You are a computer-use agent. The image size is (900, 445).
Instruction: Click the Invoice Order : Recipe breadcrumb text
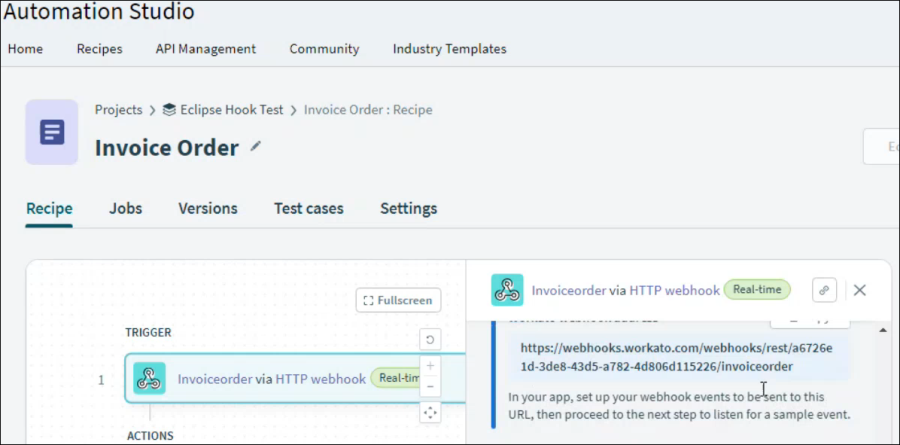[368, 110]
